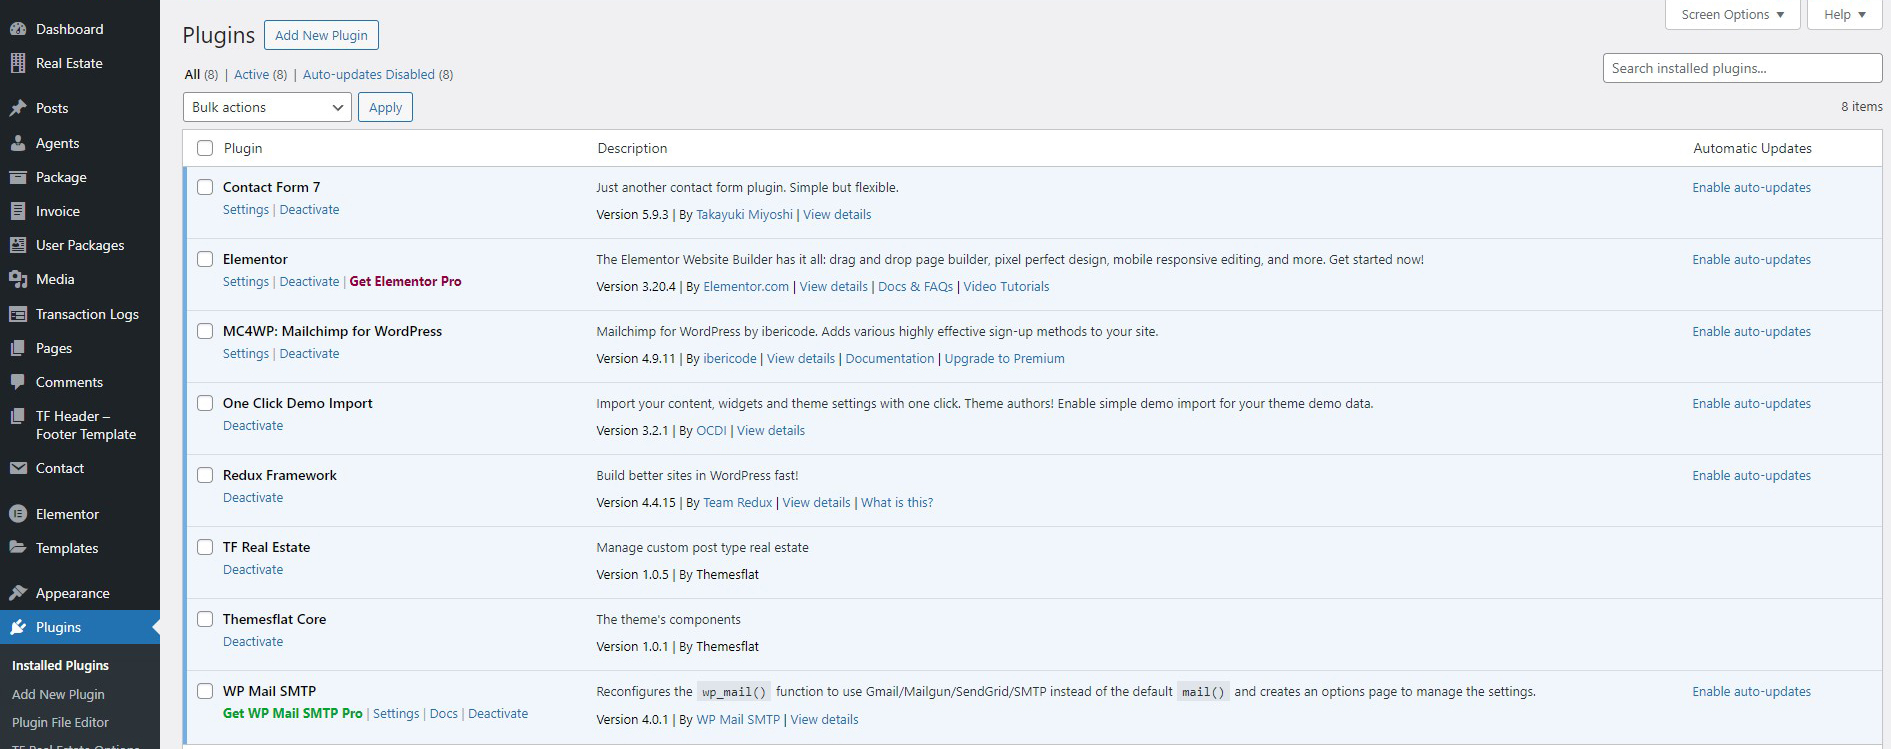Open Plugin File Editor submenu item
1891x749 pixels.
[60, 722]
